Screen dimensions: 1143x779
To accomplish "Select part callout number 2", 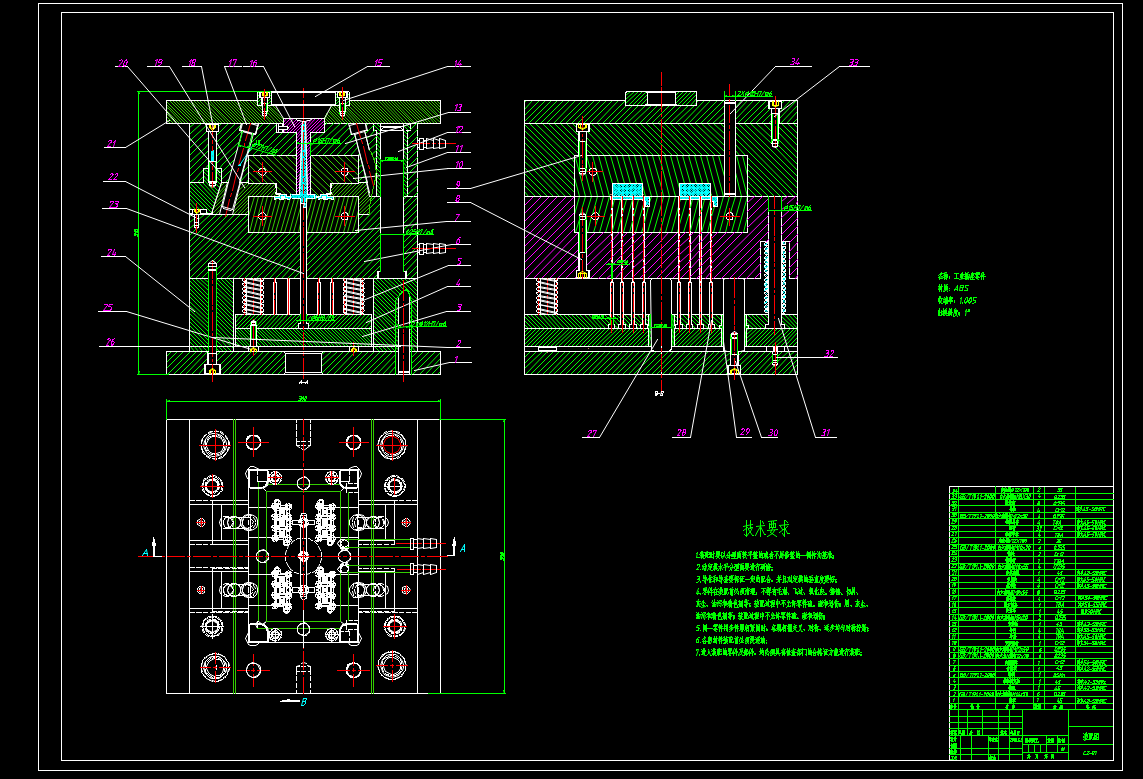I will coord(459,343).
